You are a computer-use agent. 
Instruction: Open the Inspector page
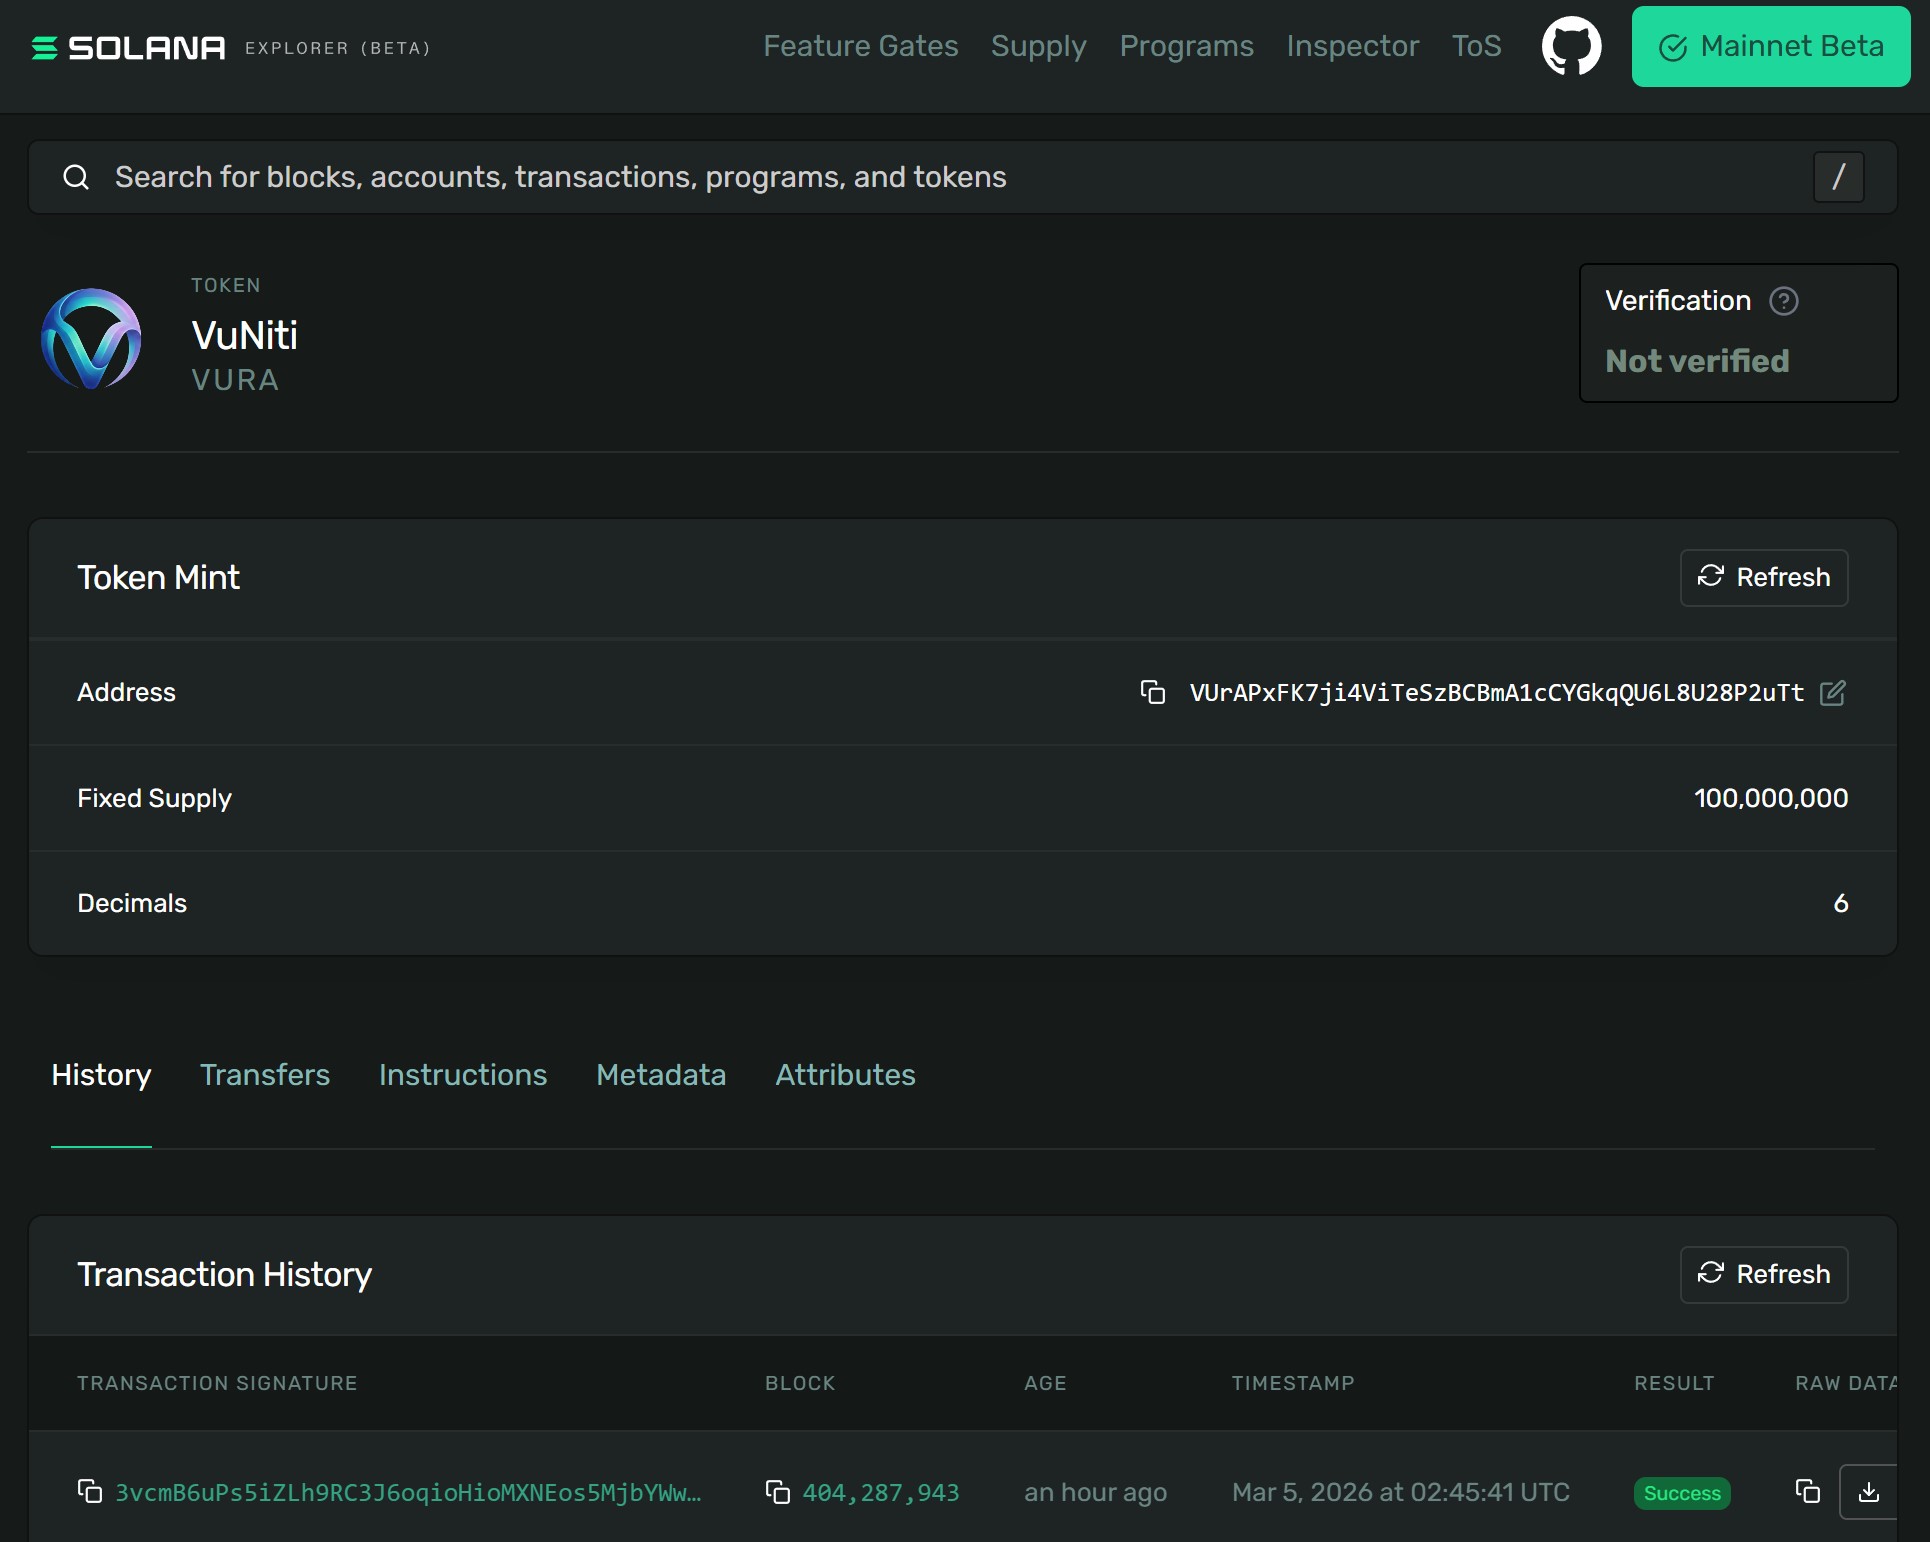point(1352,46)
